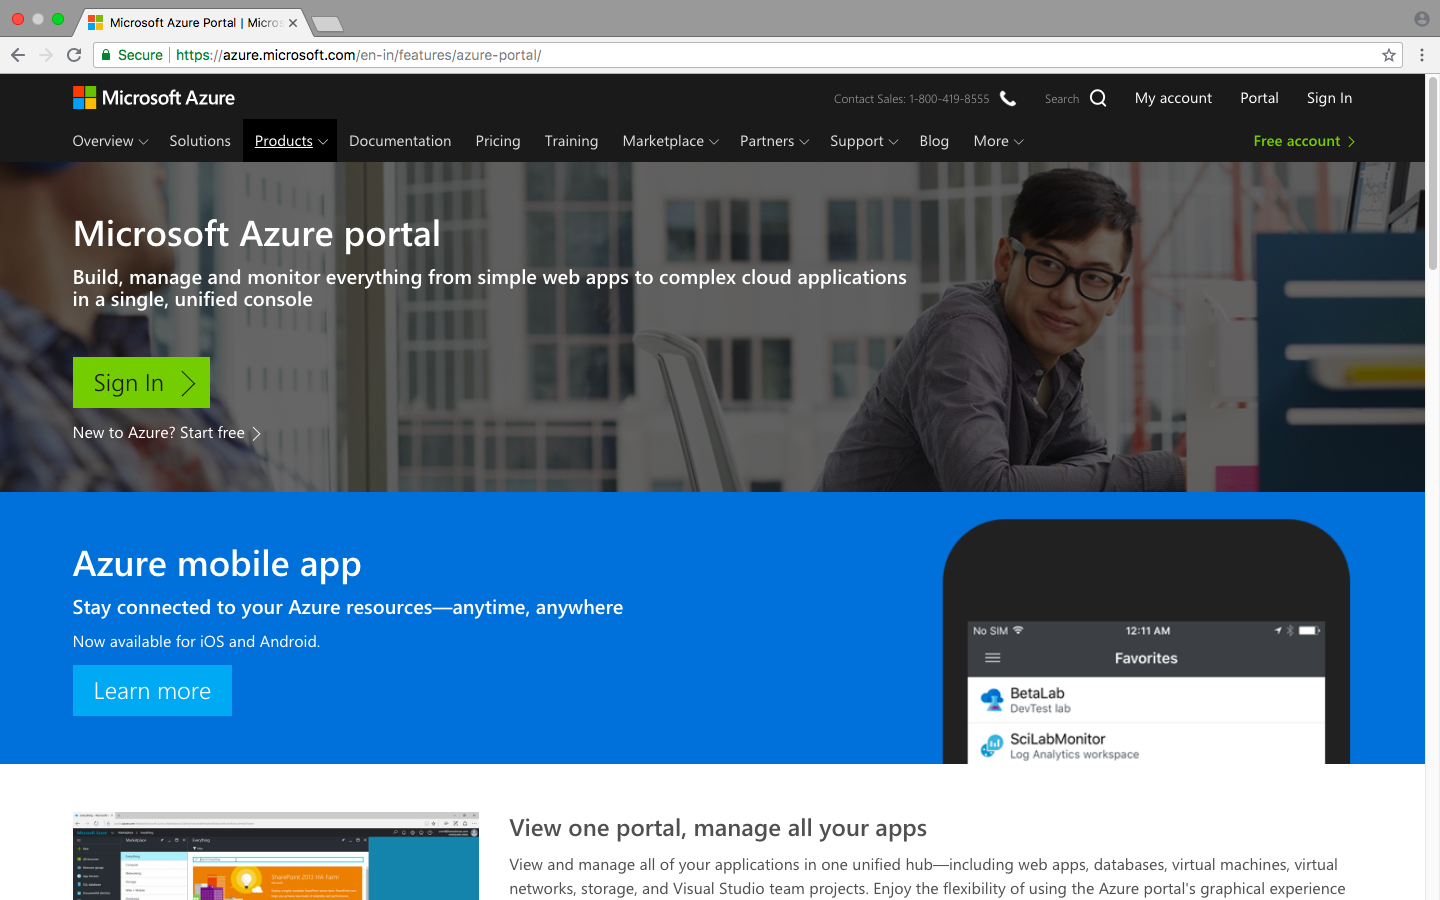The image size is (1440, 900).
Task: Expand the Partners dropdown
Action: pos(774,141)
